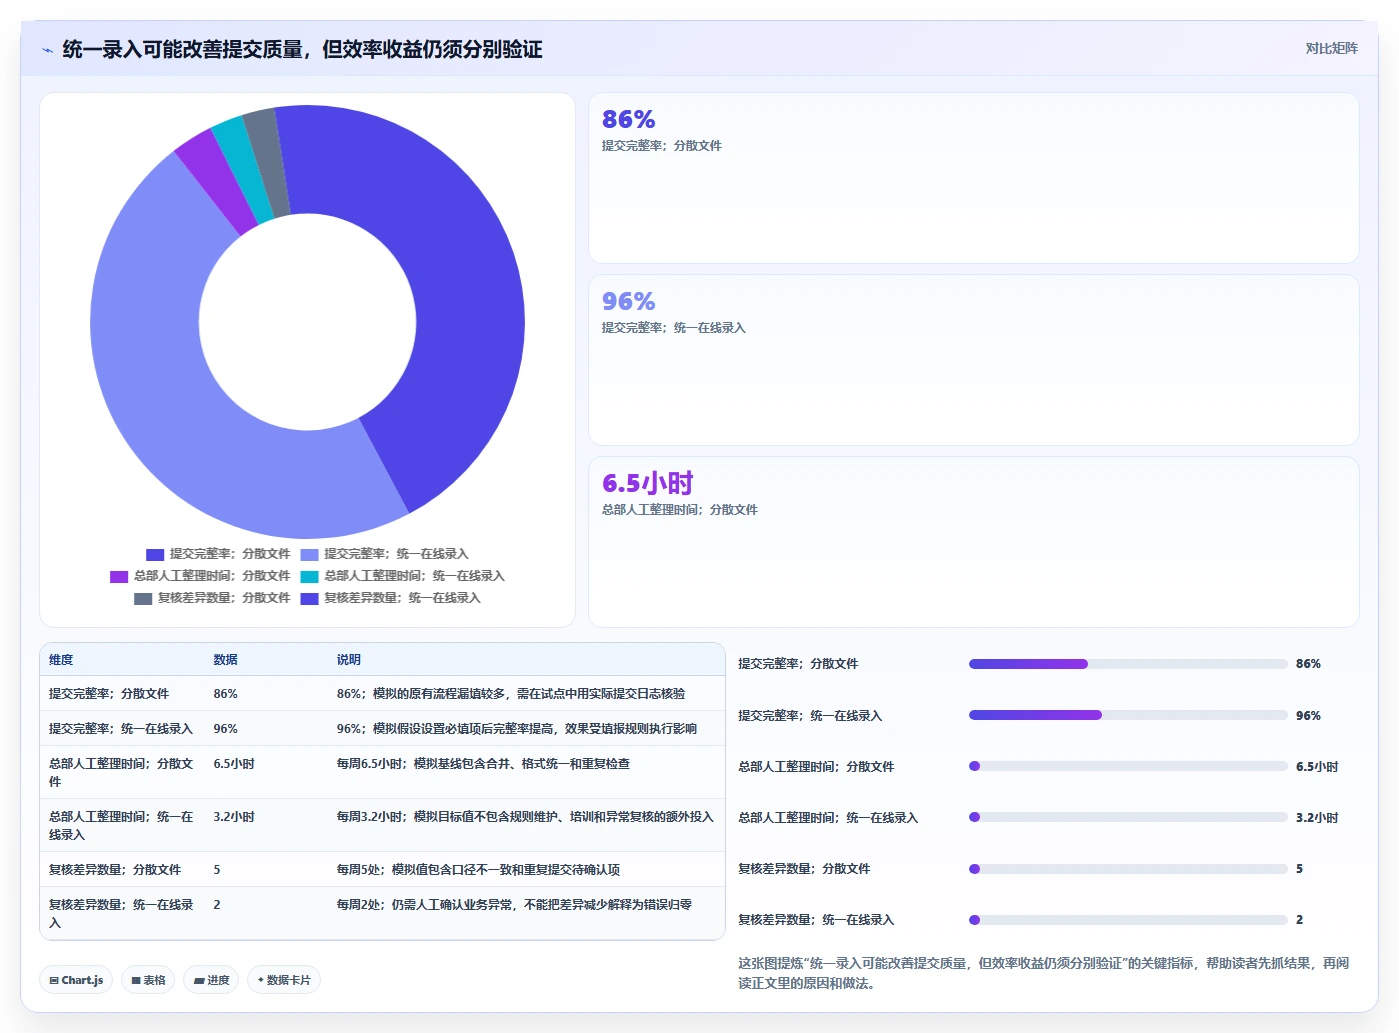The image size is (1399, 1033).
Task: Click table cell 3.2小时
Action: coord(234,817)
